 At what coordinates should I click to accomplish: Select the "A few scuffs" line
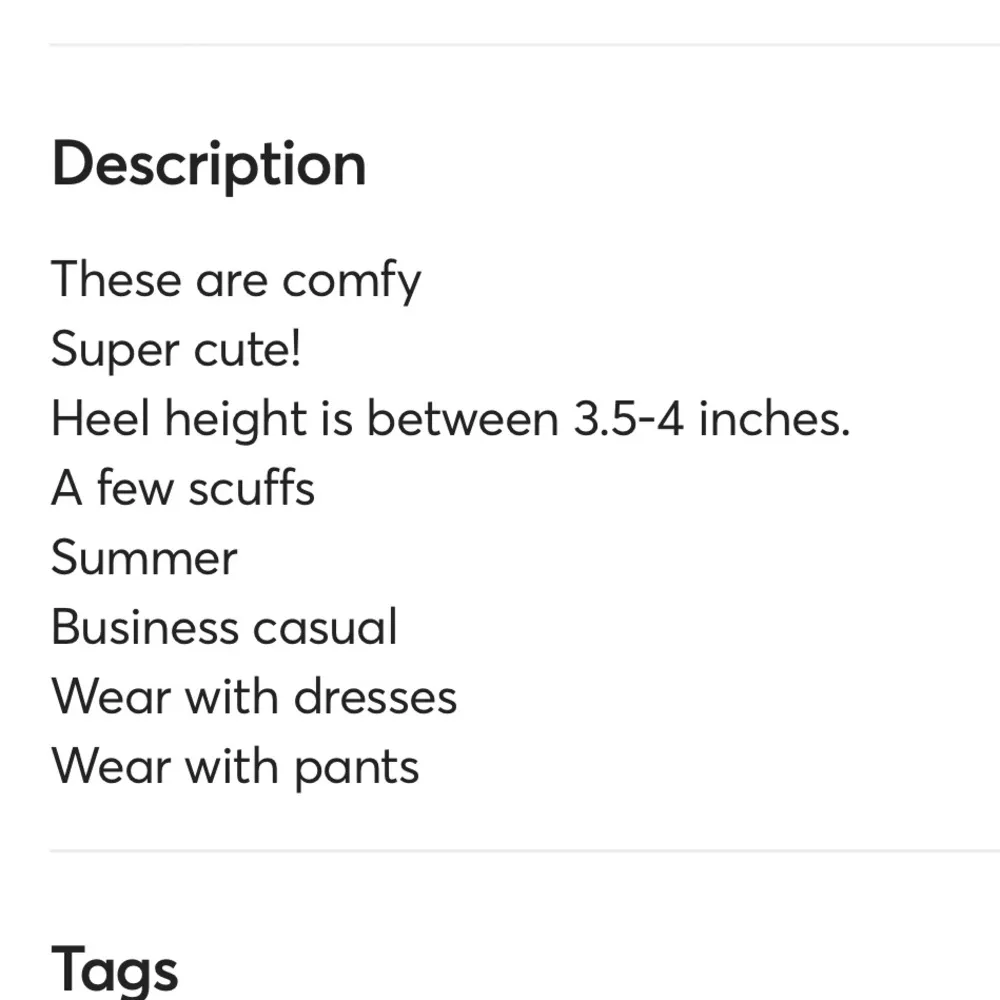tap(183, 489)
